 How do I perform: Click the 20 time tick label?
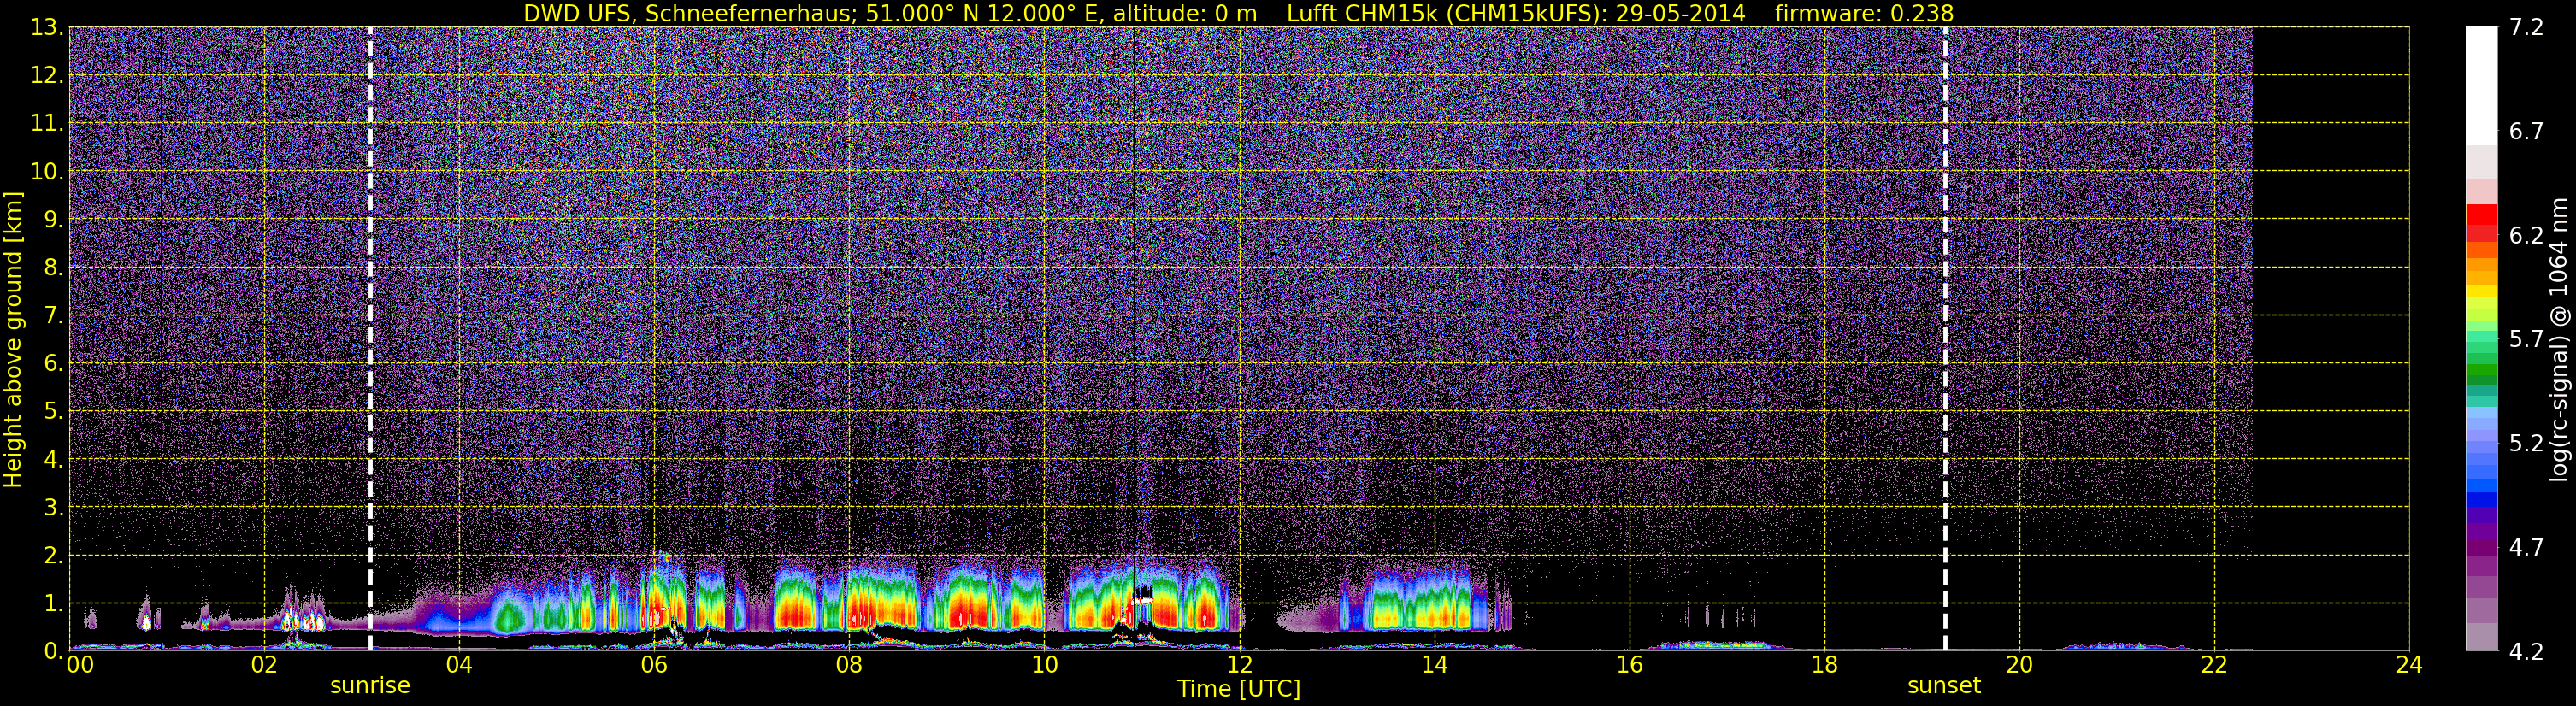2019,666
